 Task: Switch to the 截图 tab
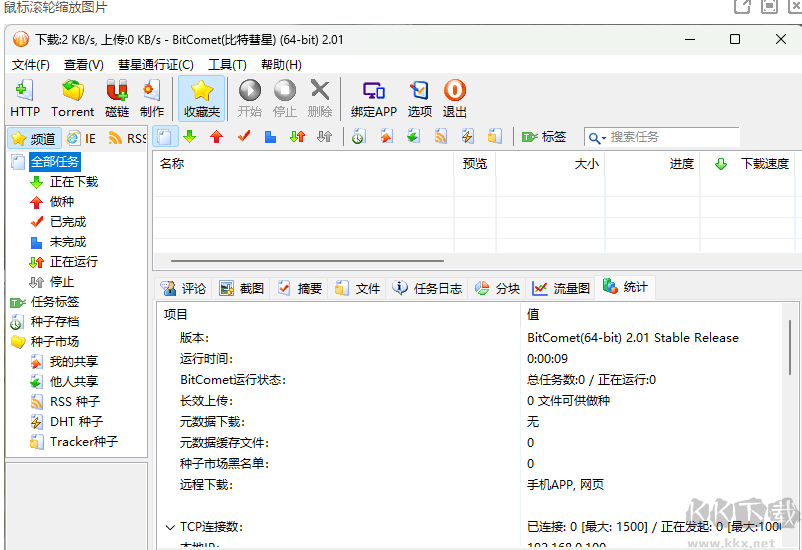point(241,289)
